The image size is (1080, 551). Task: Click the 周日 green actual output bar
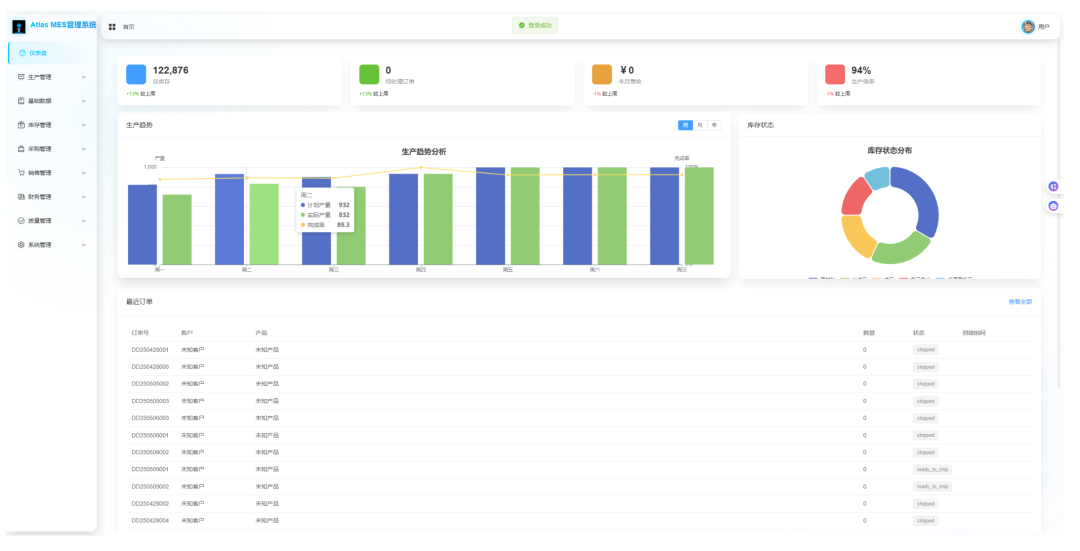pyautogui.click(x=699, y=216)
